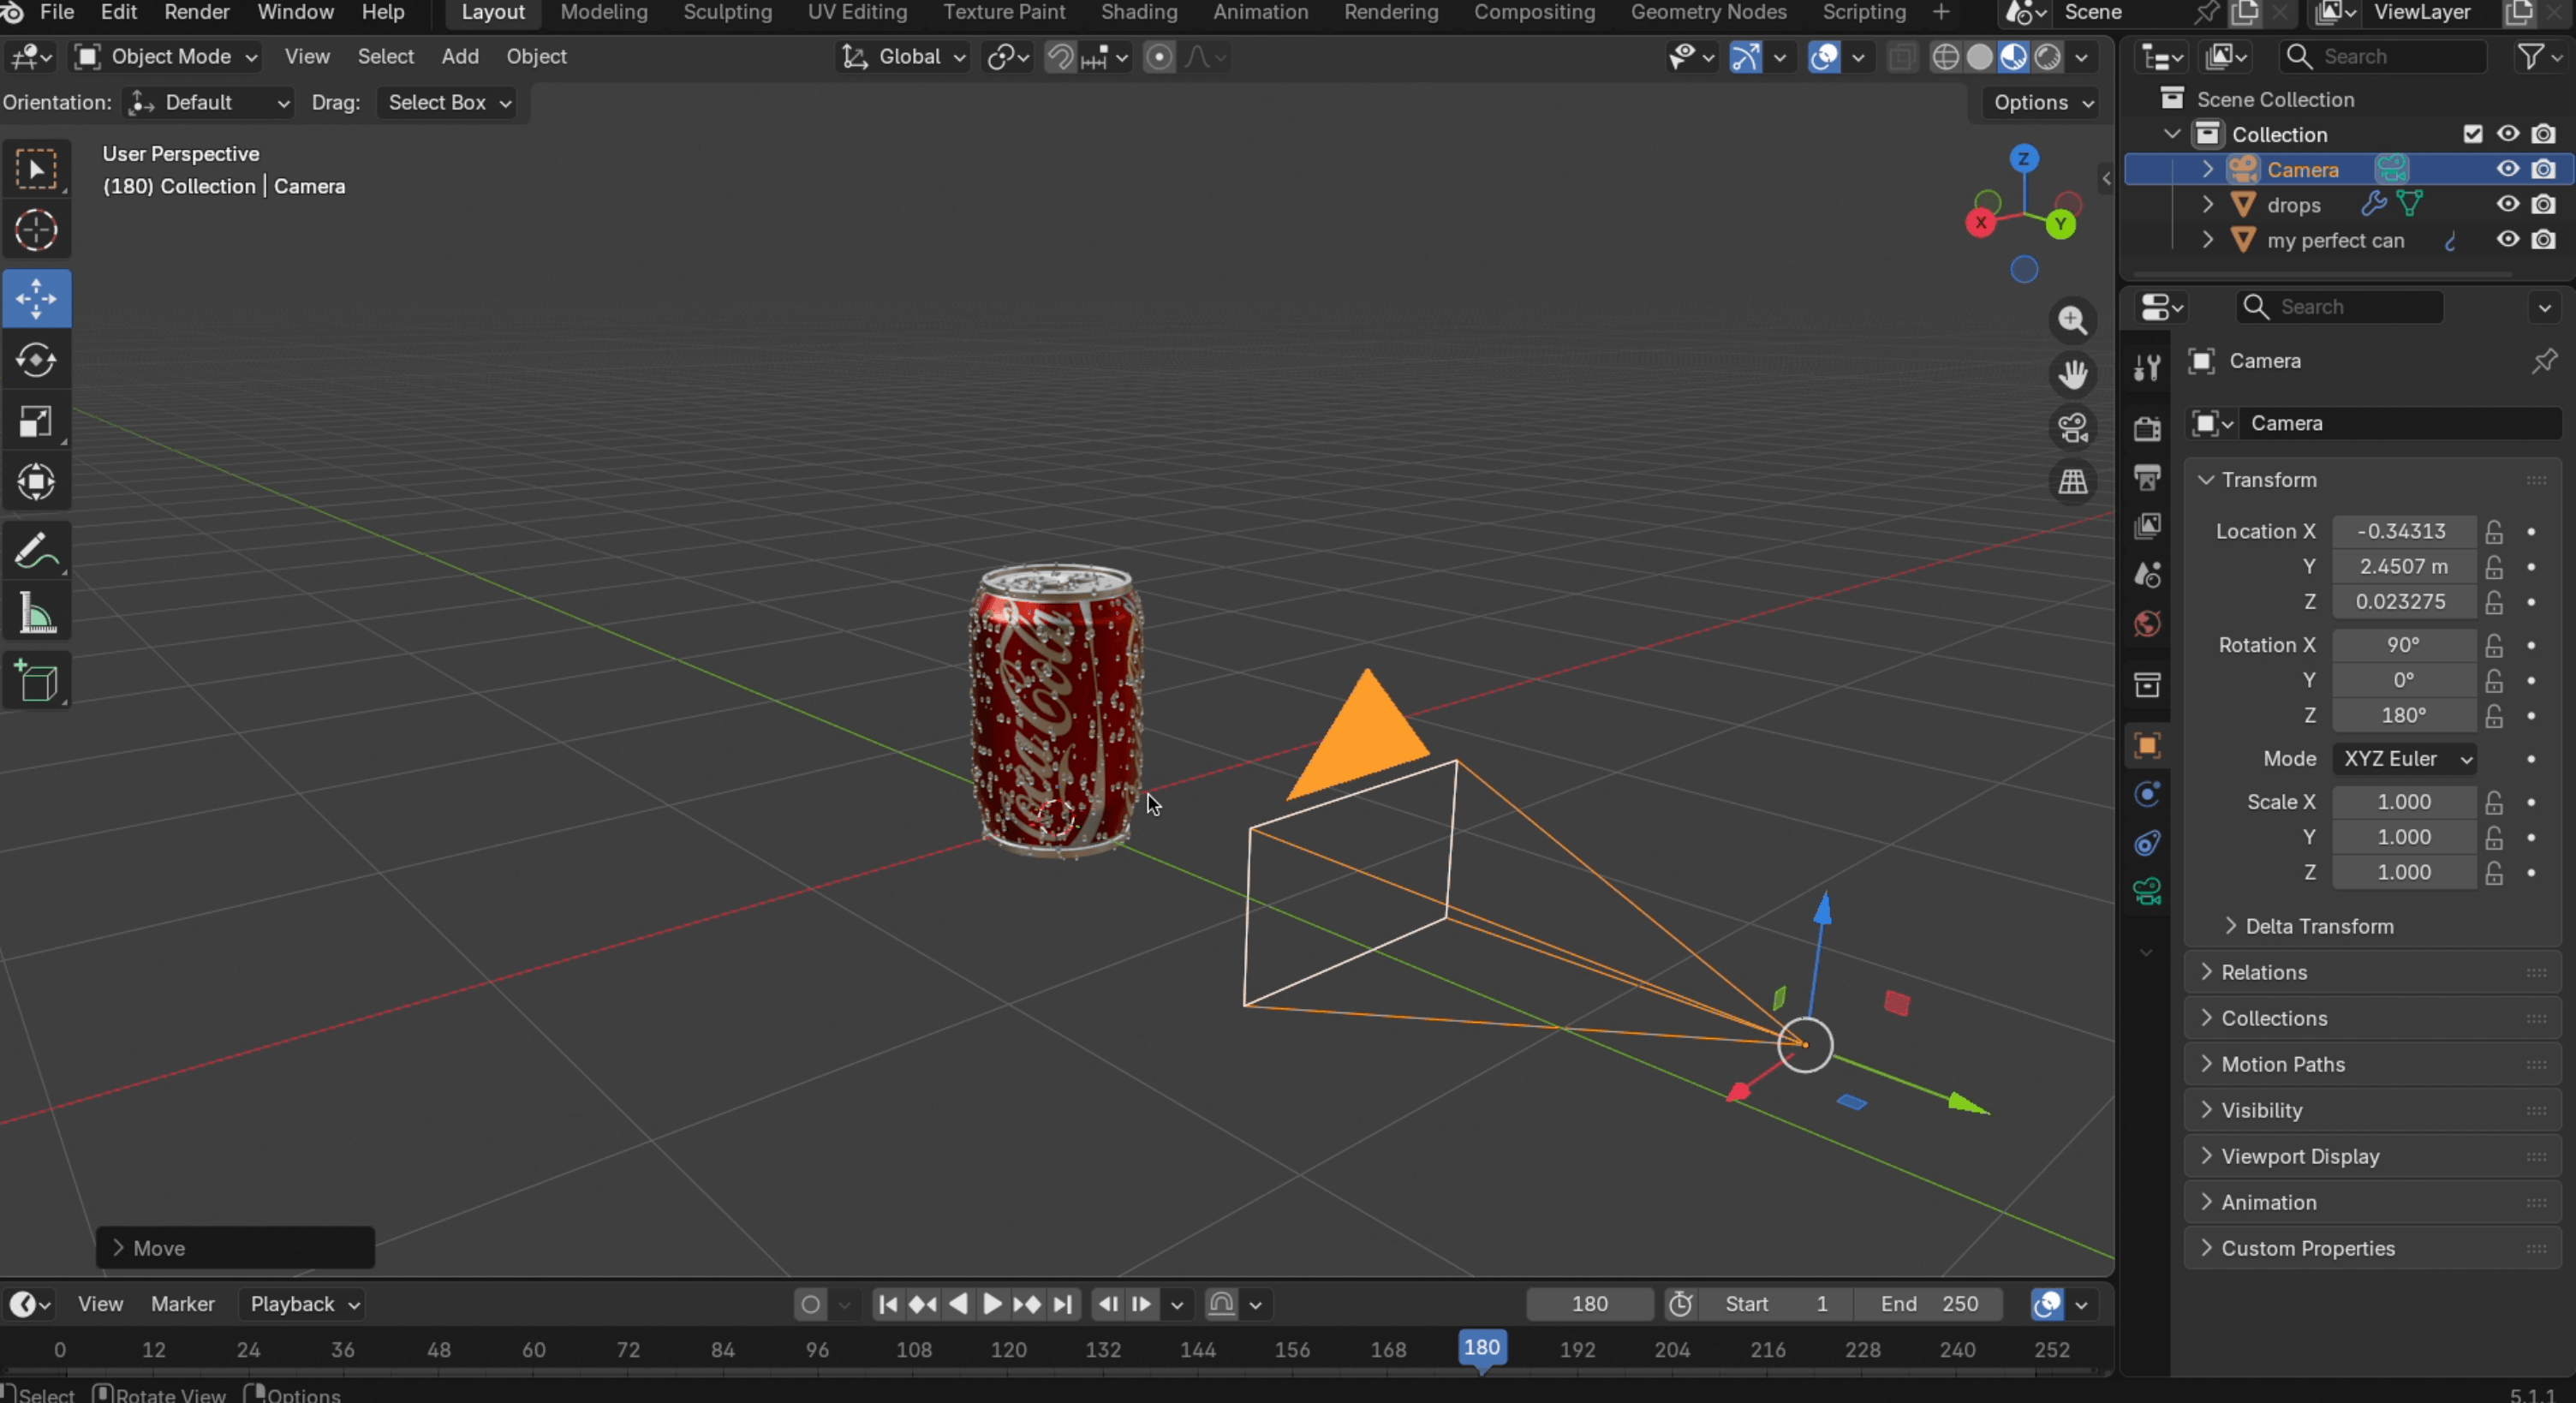Viewport: 2576px width, 1403px height.
Task: Uncheck Collection exclude checkbox
Action: pos(2472,134)
